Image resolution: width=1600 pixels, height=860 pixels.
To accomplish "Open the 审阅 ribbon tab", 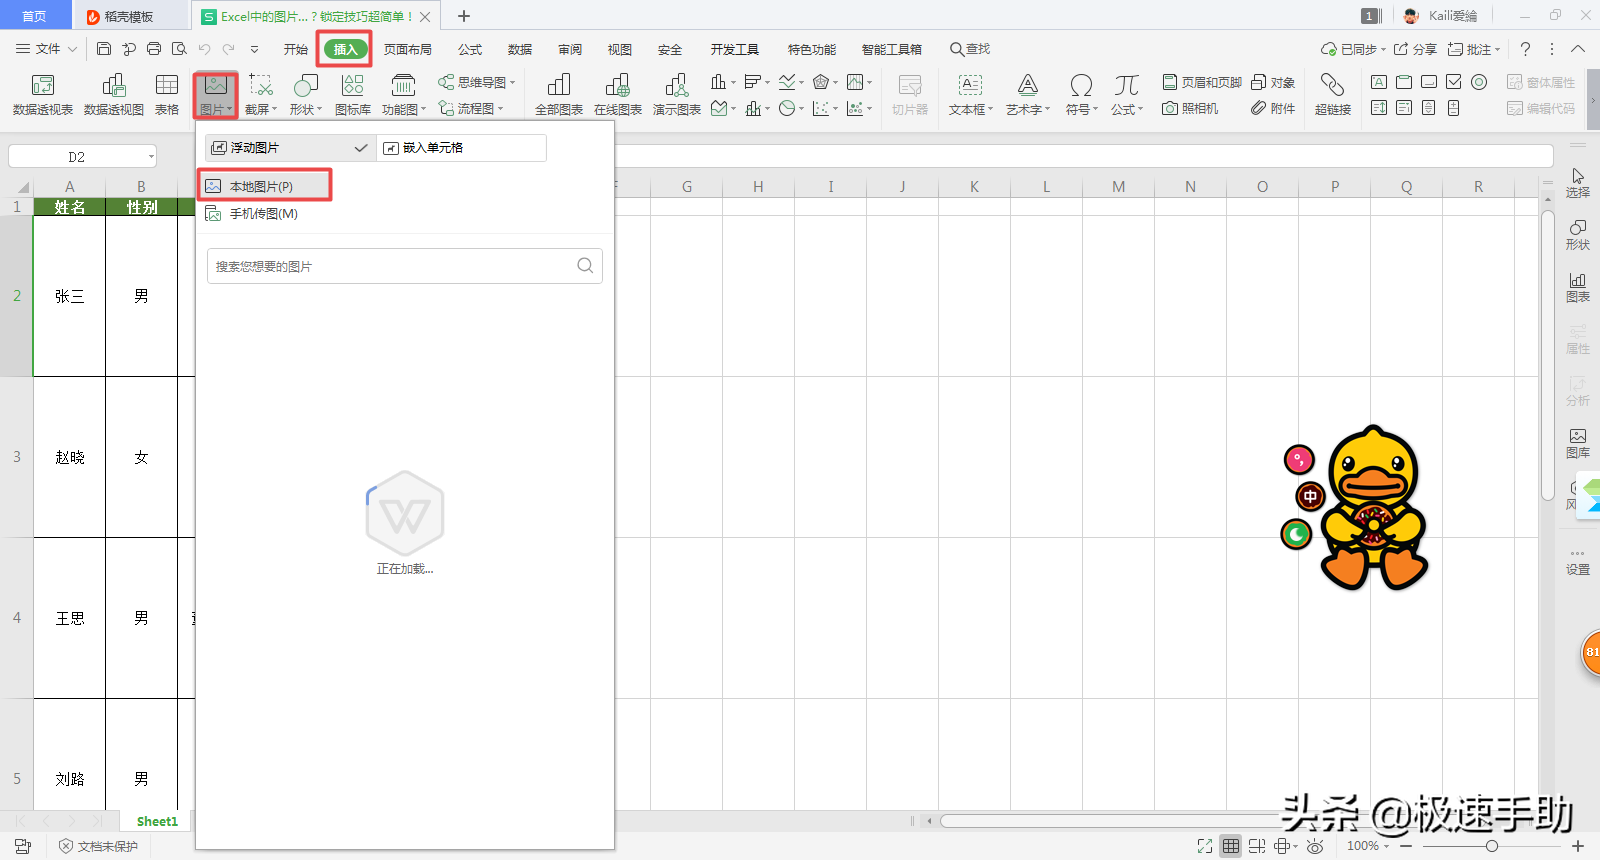I will tap(570, 49).
